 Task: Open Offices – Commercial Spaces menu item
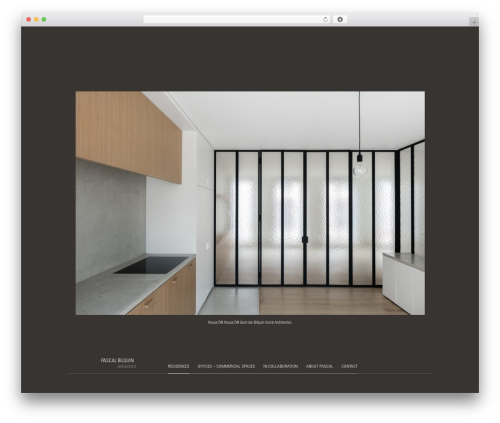pyautogui.click(x=226, y=366)
